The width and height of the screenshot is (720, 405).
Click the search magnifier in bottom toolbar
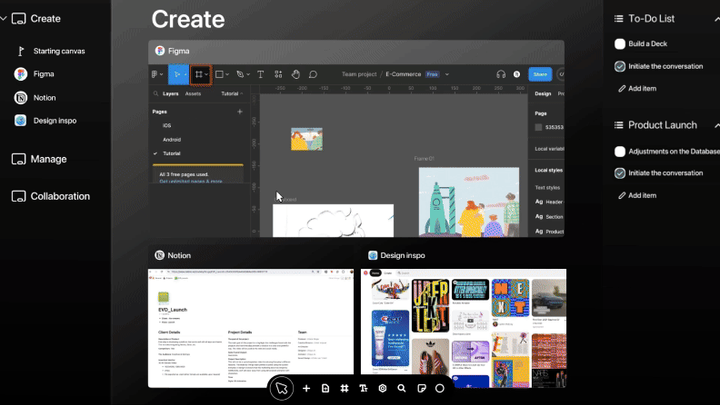[x=401, y=388]
